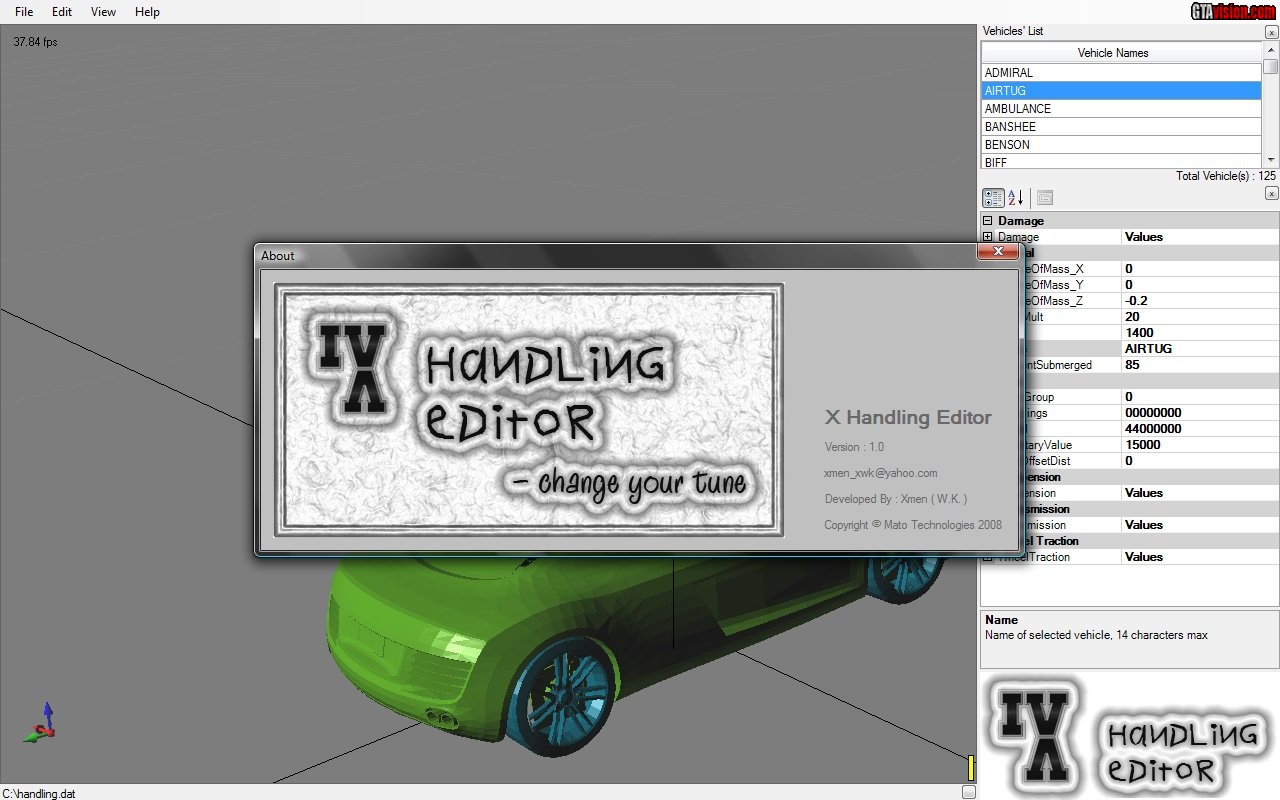Open the View menu
This screenshot has width=1280, height=800.
coord(103,12)
